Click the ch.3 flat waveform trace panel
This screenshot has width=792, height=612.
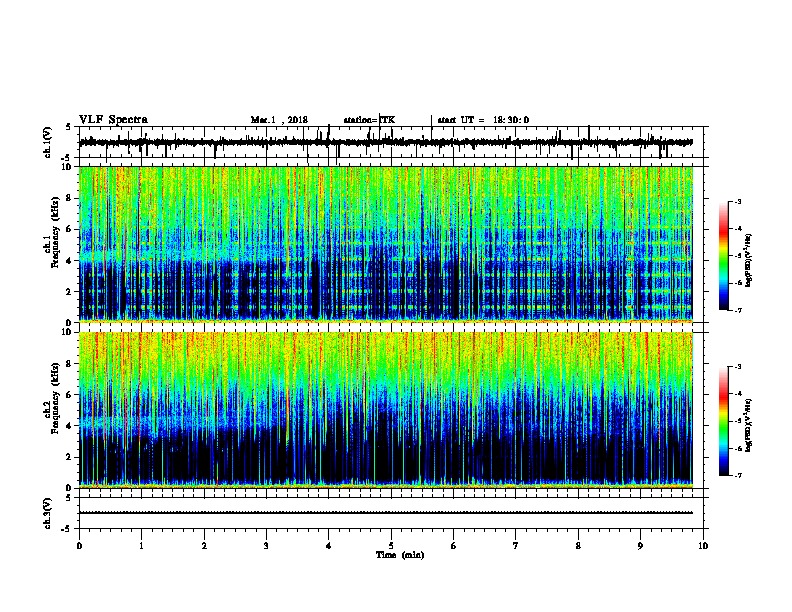pos(390,513)
